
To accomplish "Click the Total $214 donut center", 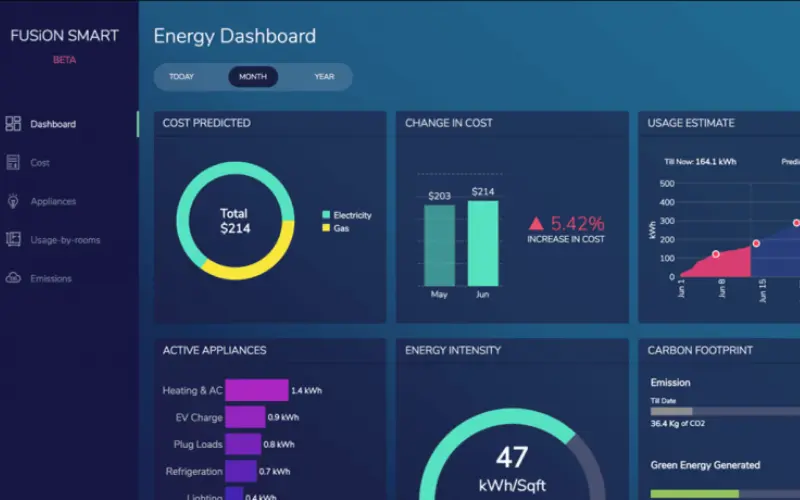I will coord(235,221).
